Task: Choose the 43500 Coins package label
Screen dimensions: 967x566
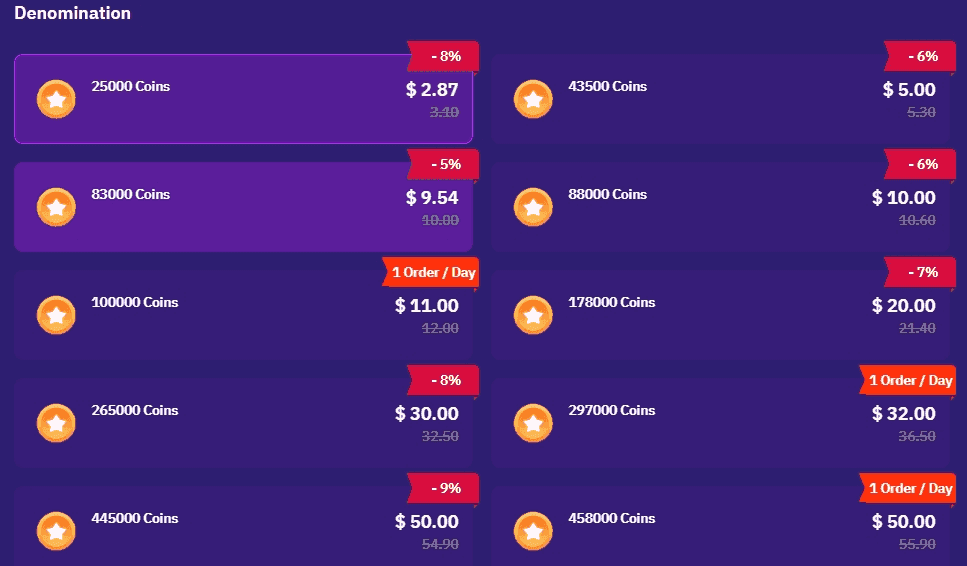Action: [607, 87]
